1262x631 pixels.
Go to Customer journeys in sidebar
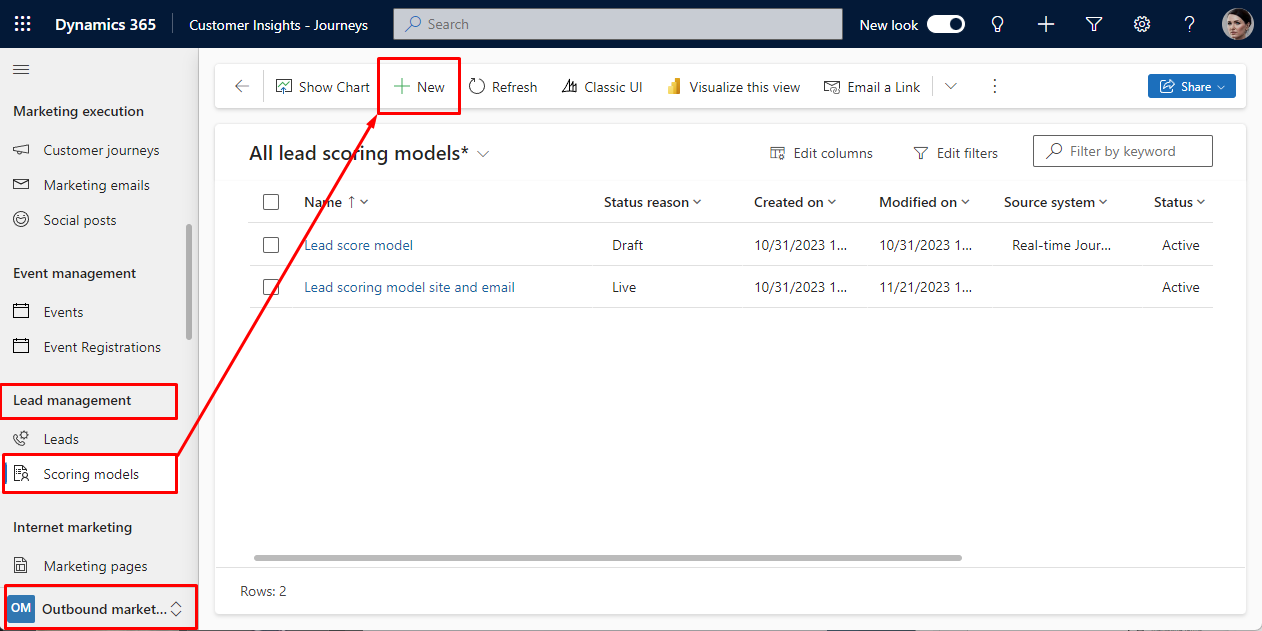[99, 150]
